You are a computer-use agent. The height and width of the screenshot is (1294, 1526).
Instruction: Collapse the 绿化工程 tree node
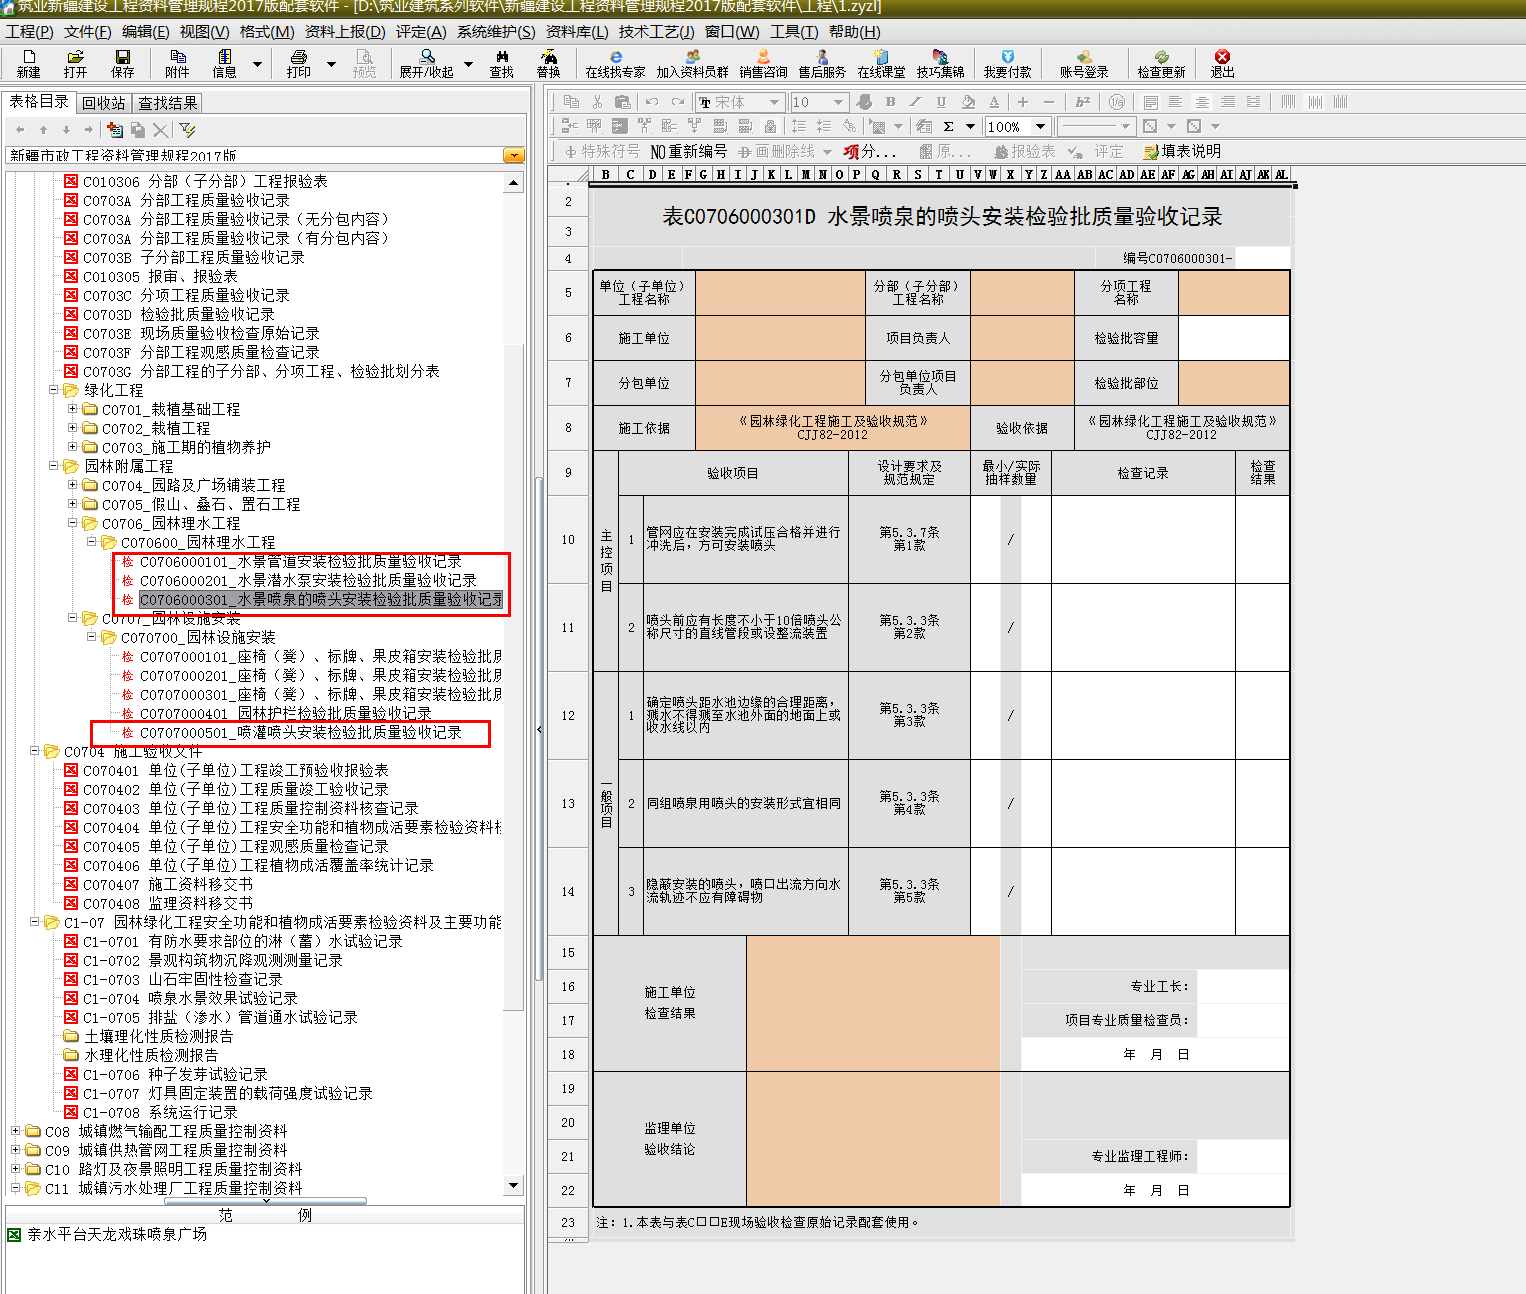pos(54,390)
